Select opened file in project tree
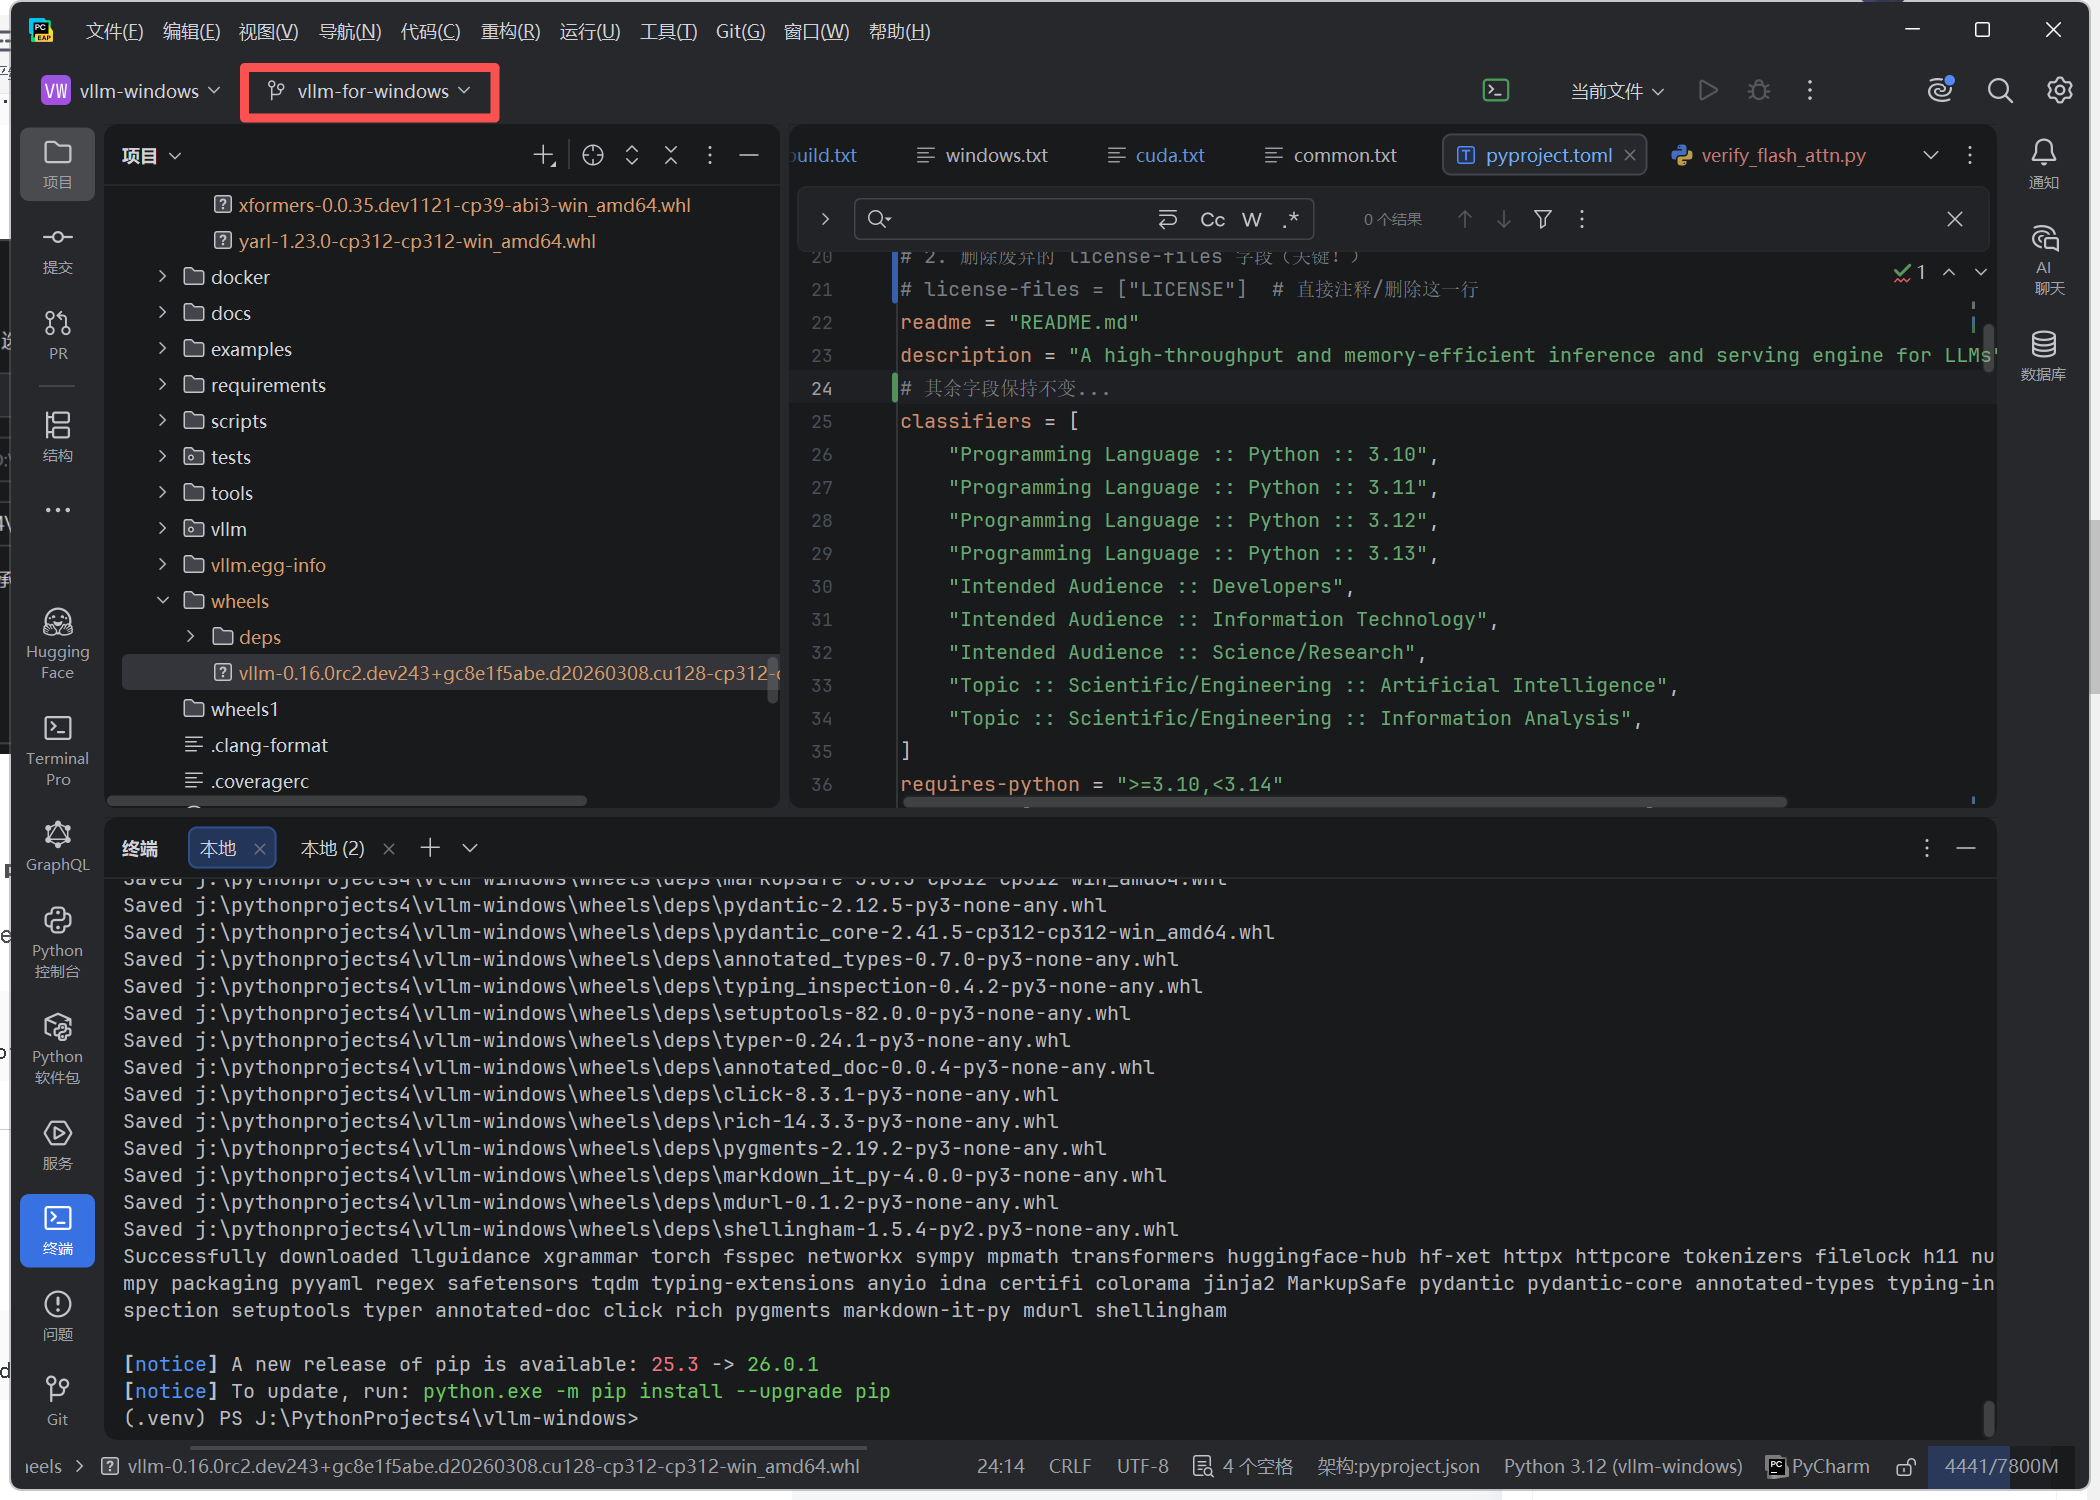 [593, 155]
